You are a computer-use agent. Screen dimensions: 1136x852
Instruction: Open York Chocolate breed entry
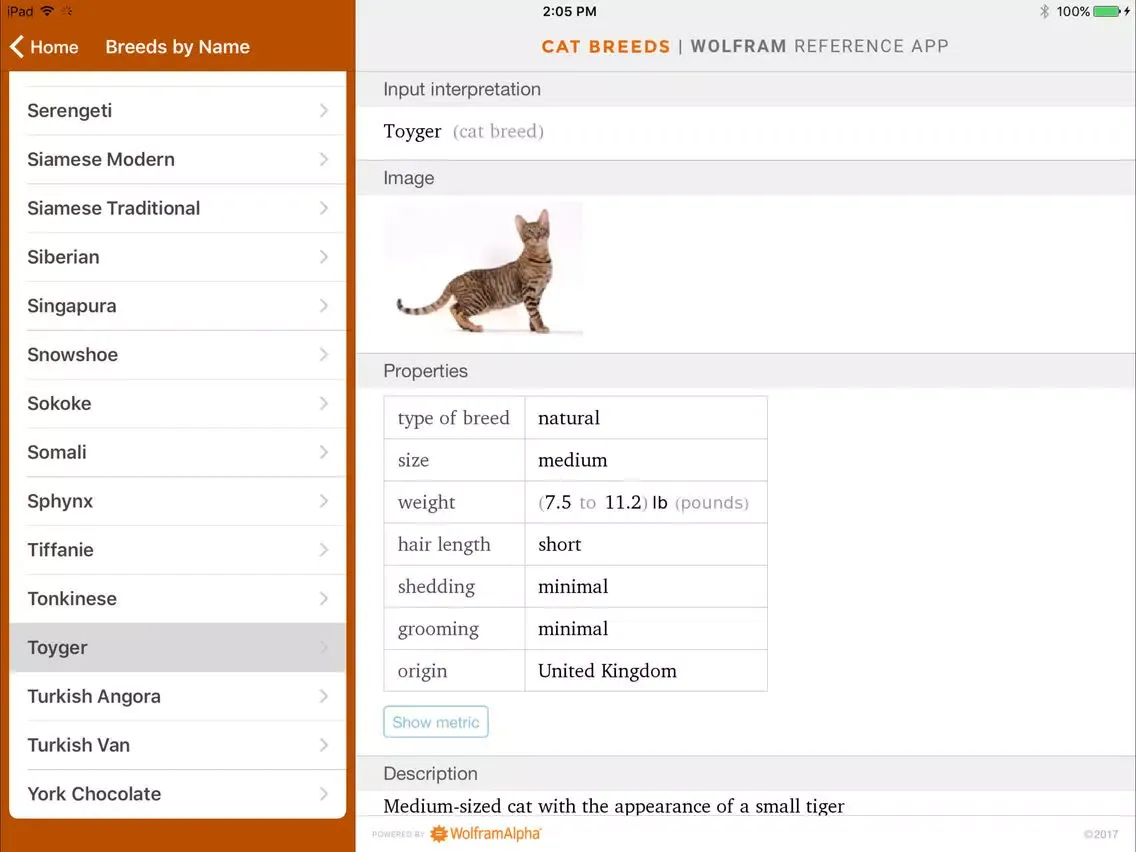[x=178, y=794]
